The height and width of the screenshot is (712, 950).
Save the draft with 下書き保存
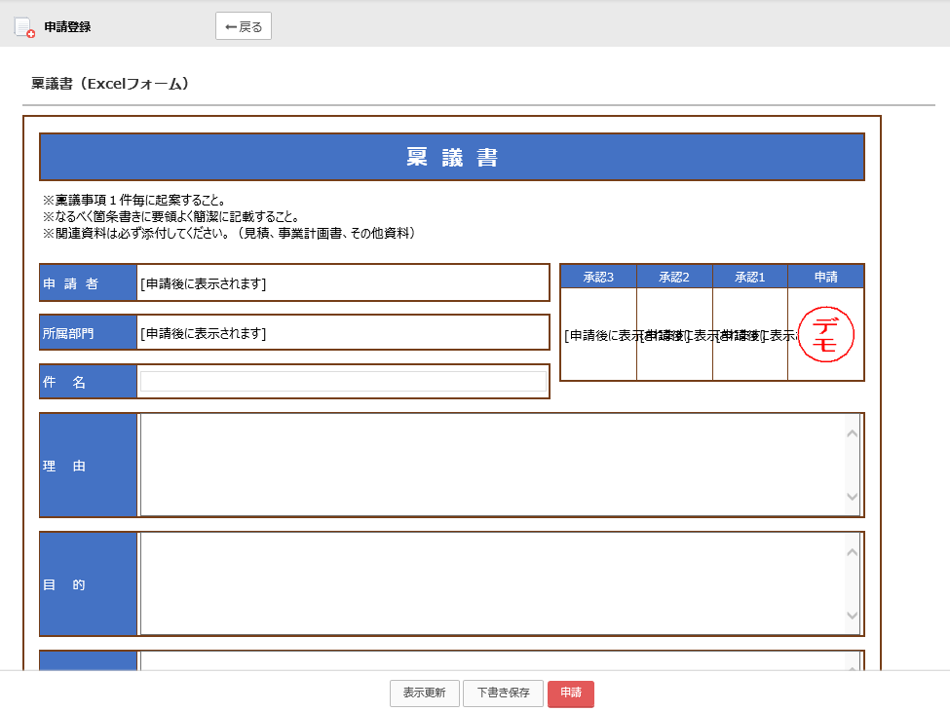503,693
